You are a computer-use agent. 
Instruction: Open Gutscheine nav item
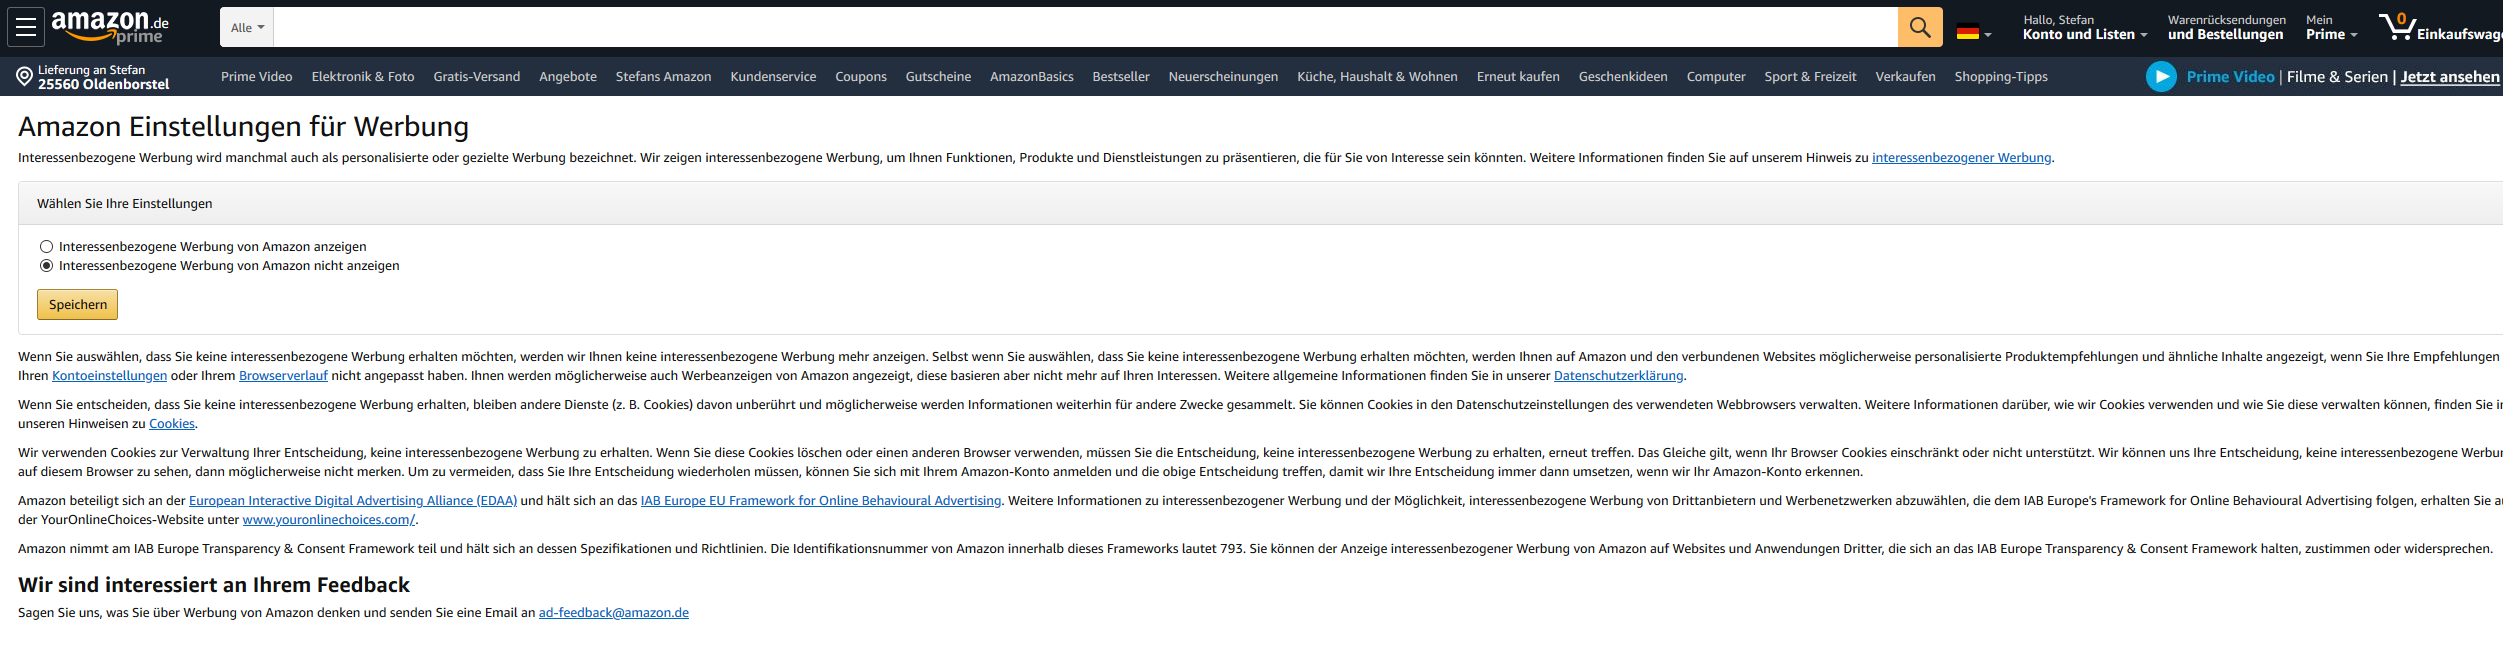[938, 76]
